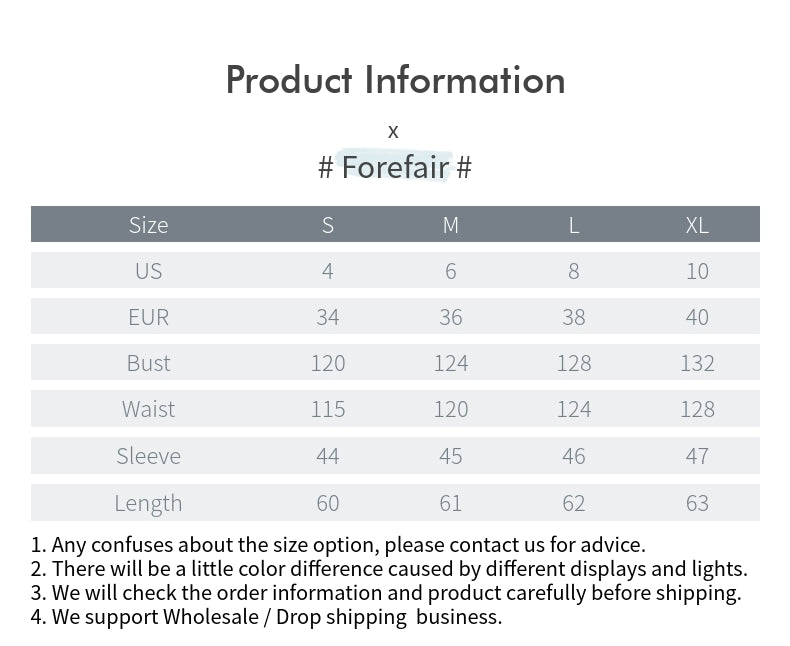Select the S size column header

point(328,225)
